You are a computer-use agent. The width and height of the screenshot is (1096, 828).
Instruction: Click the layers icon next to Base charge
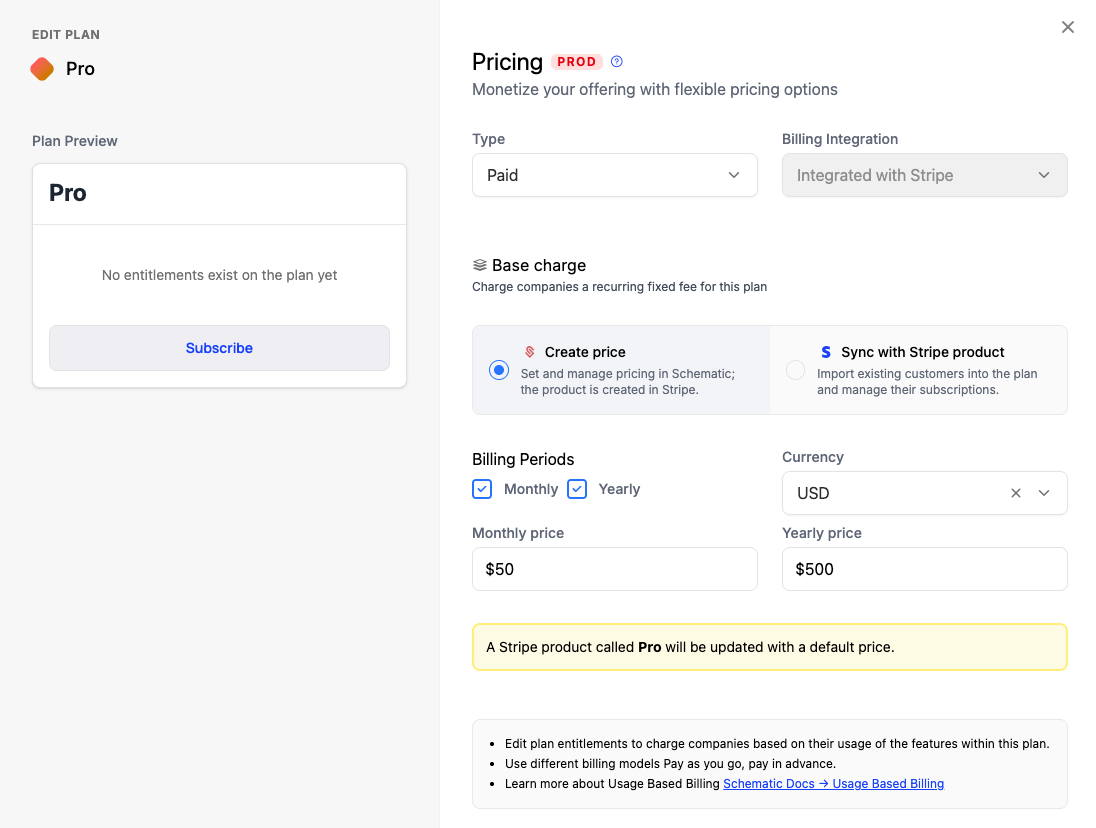[479, 264]
